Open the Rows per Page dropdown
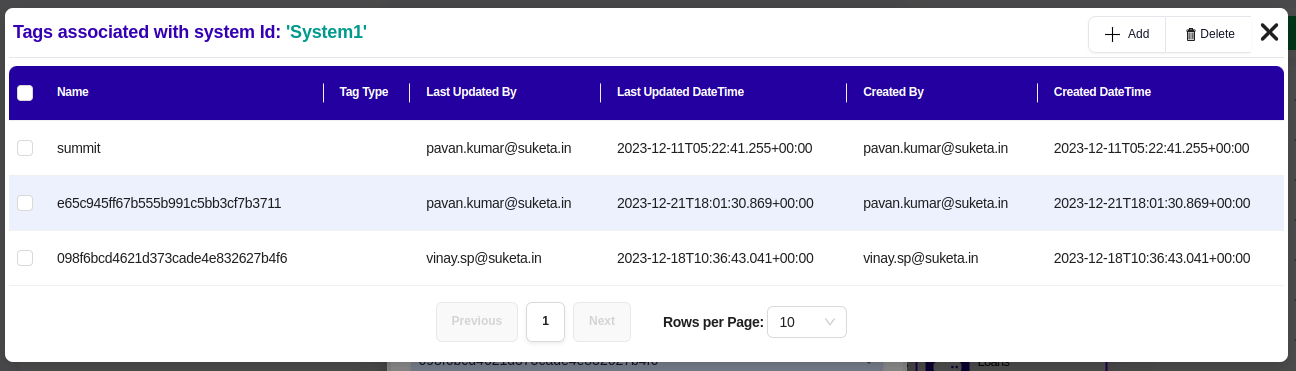The image size is (1296, 371). pyautogui.click(x=807, y=322)
